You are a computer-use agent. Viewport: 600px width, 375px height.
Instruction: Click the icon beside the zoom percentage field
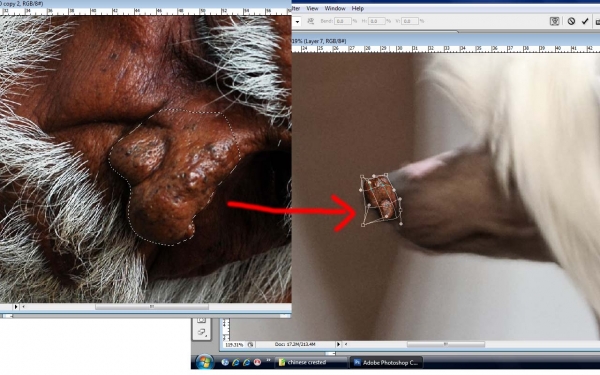coord(250,345)
